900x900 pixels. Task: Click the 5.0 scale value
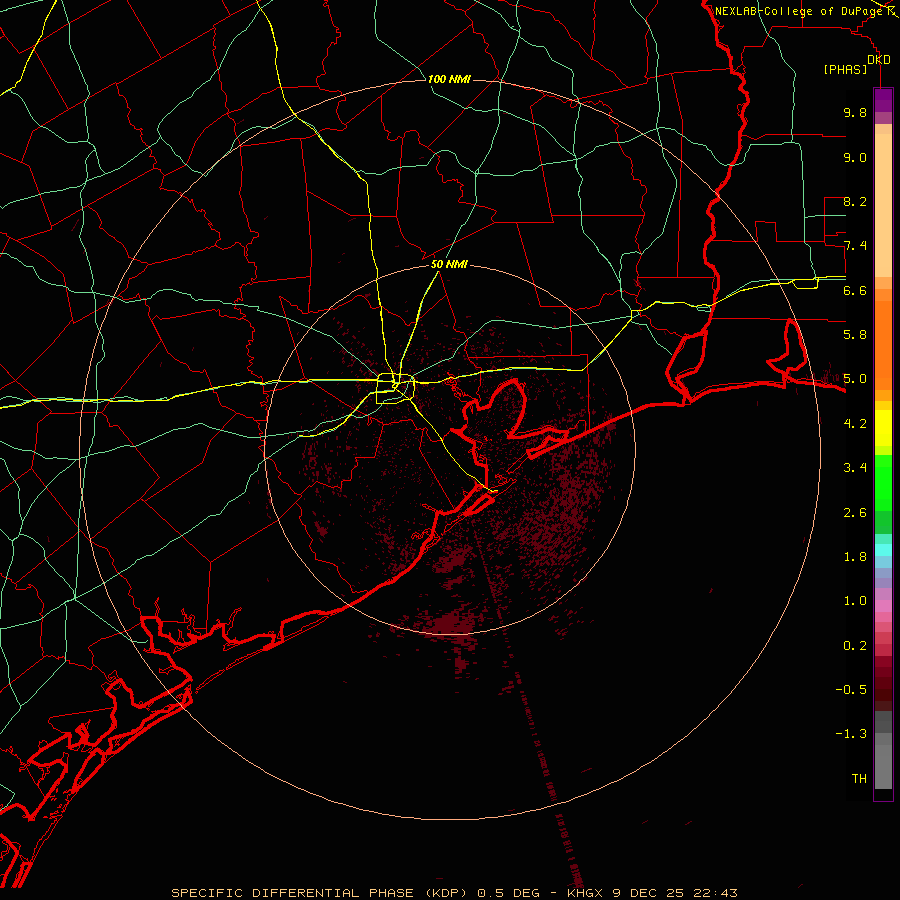point(855,379)
